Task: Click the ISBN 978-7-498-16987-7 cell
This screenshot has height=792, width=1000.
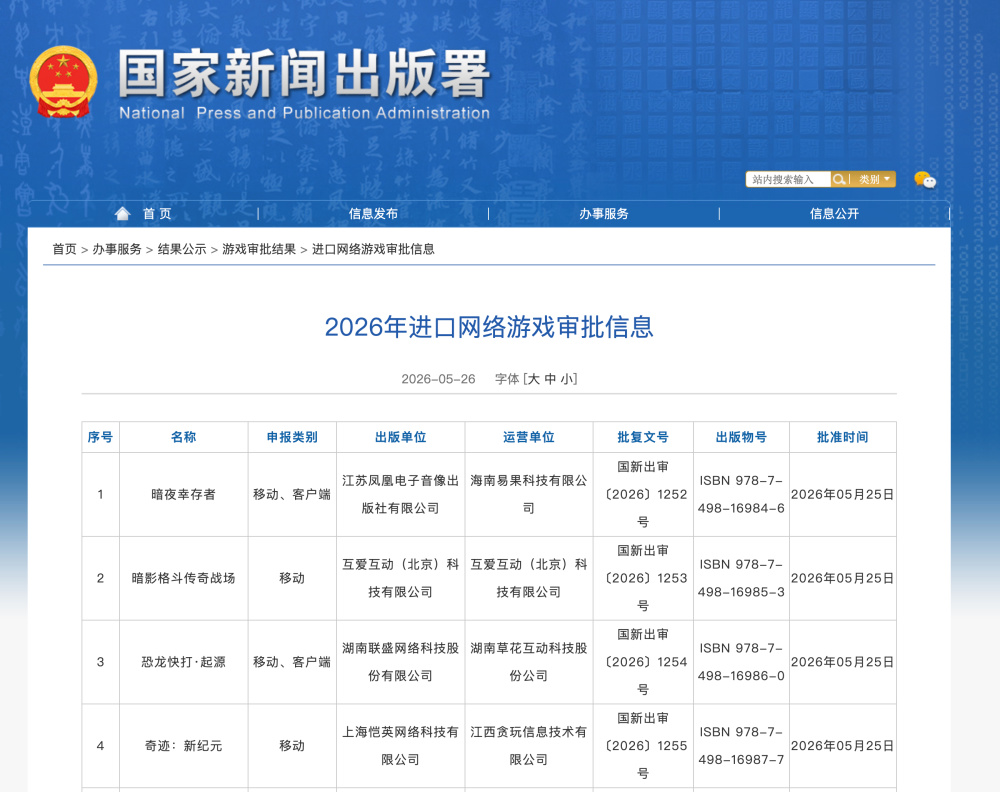Action: click(x=741, y=745)
